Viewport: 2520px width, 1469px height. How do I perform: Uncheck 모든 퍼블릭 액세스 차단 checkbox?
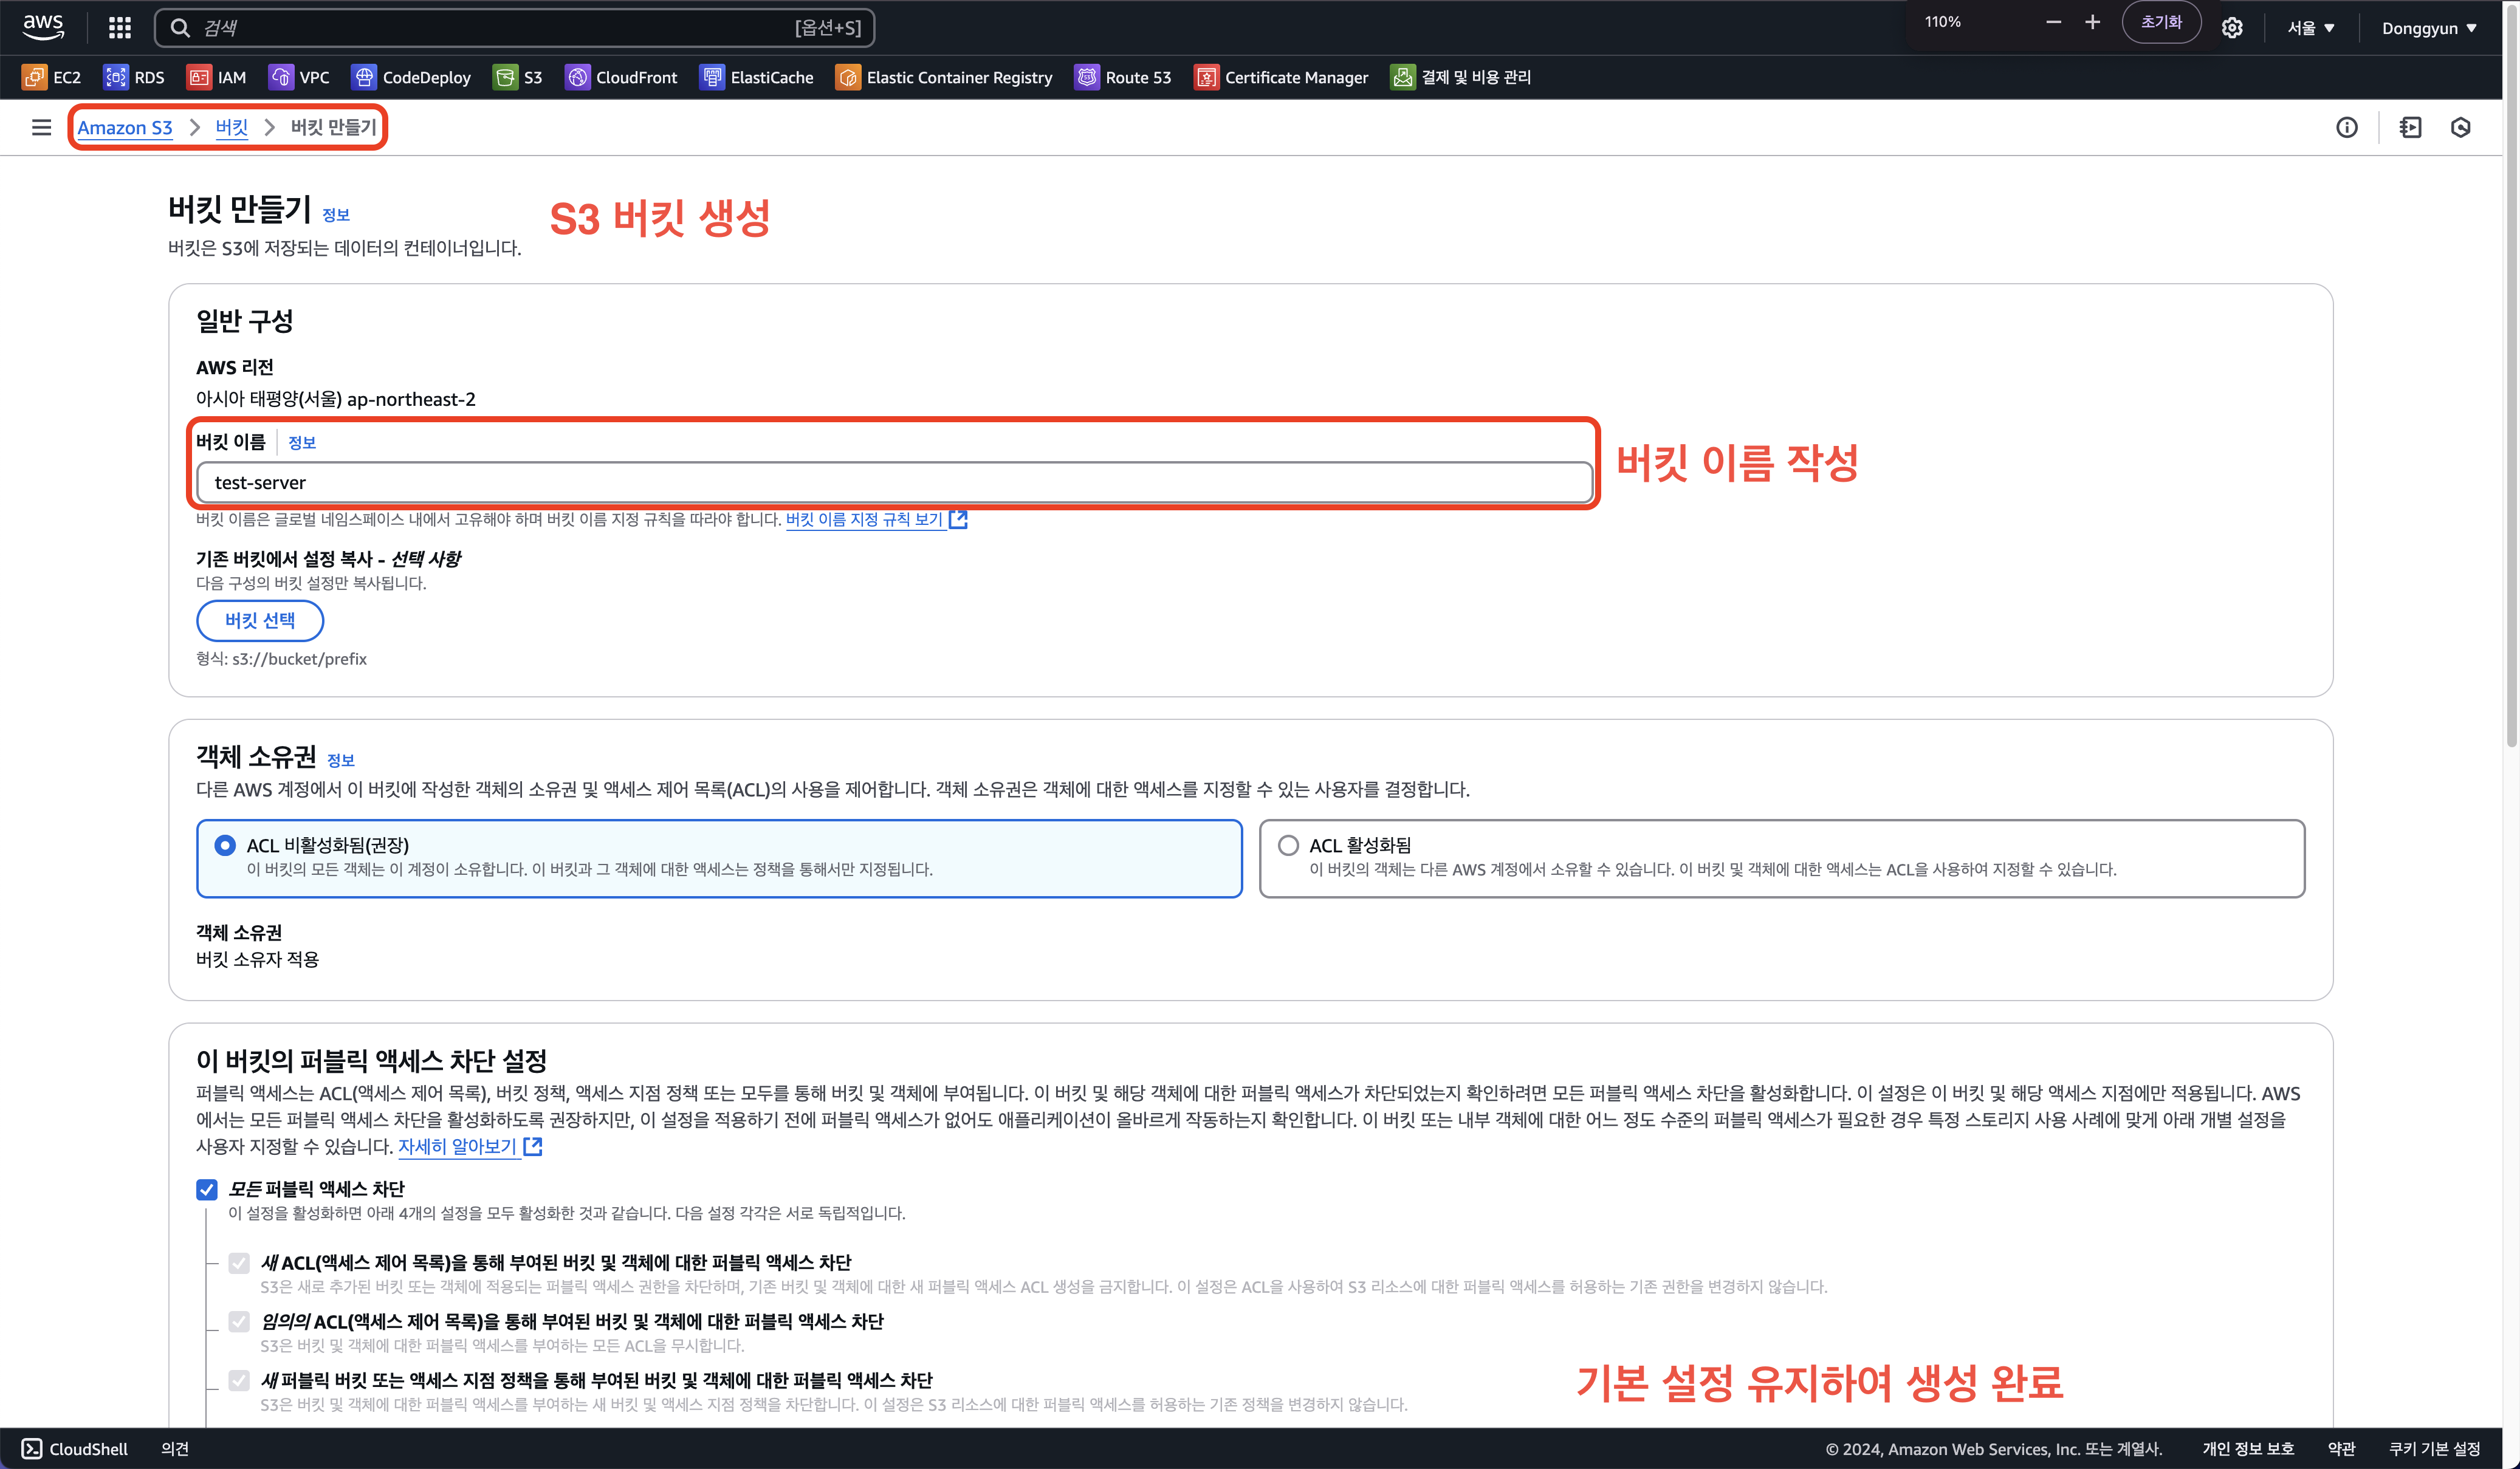[207, 1189]
